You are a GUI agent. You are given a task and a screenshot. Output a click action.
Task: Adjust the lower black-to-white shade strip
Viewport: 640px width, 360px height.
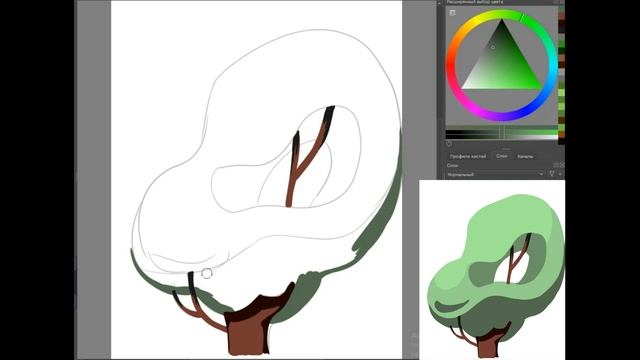[x=502, y=138]
